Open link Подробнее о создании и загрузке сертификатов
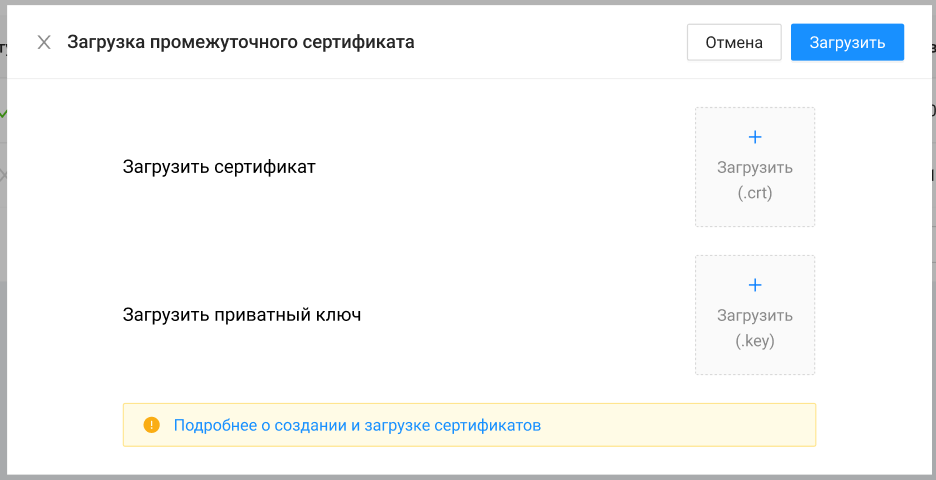Image resolution: width=936 pixels, height=480 pixels. coord(357,425)
